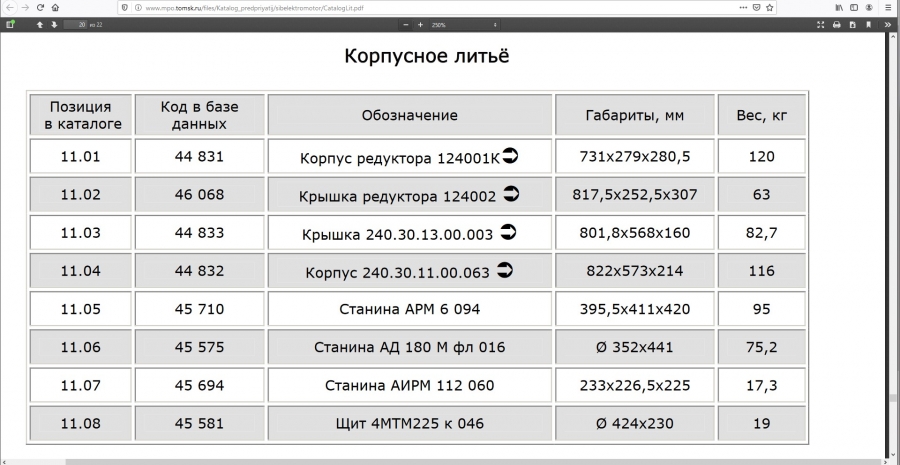Download the PDF file
This screenshot has height=465, width=900.
[852, 24]
